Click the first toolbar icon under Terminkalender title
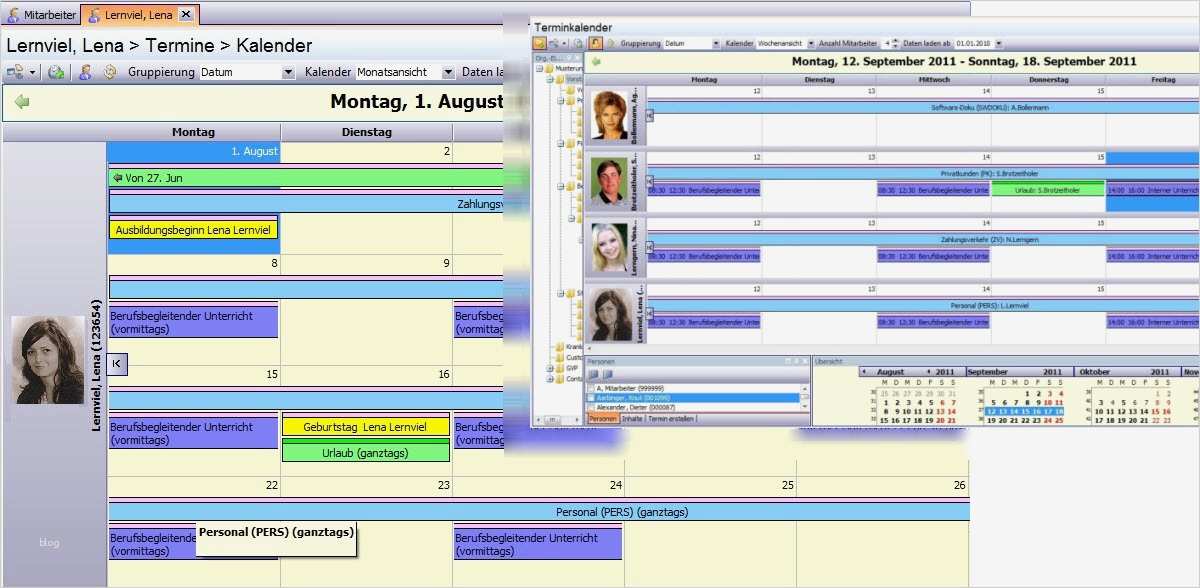This screenshot has height=588, width=1200. pos(539,44)
